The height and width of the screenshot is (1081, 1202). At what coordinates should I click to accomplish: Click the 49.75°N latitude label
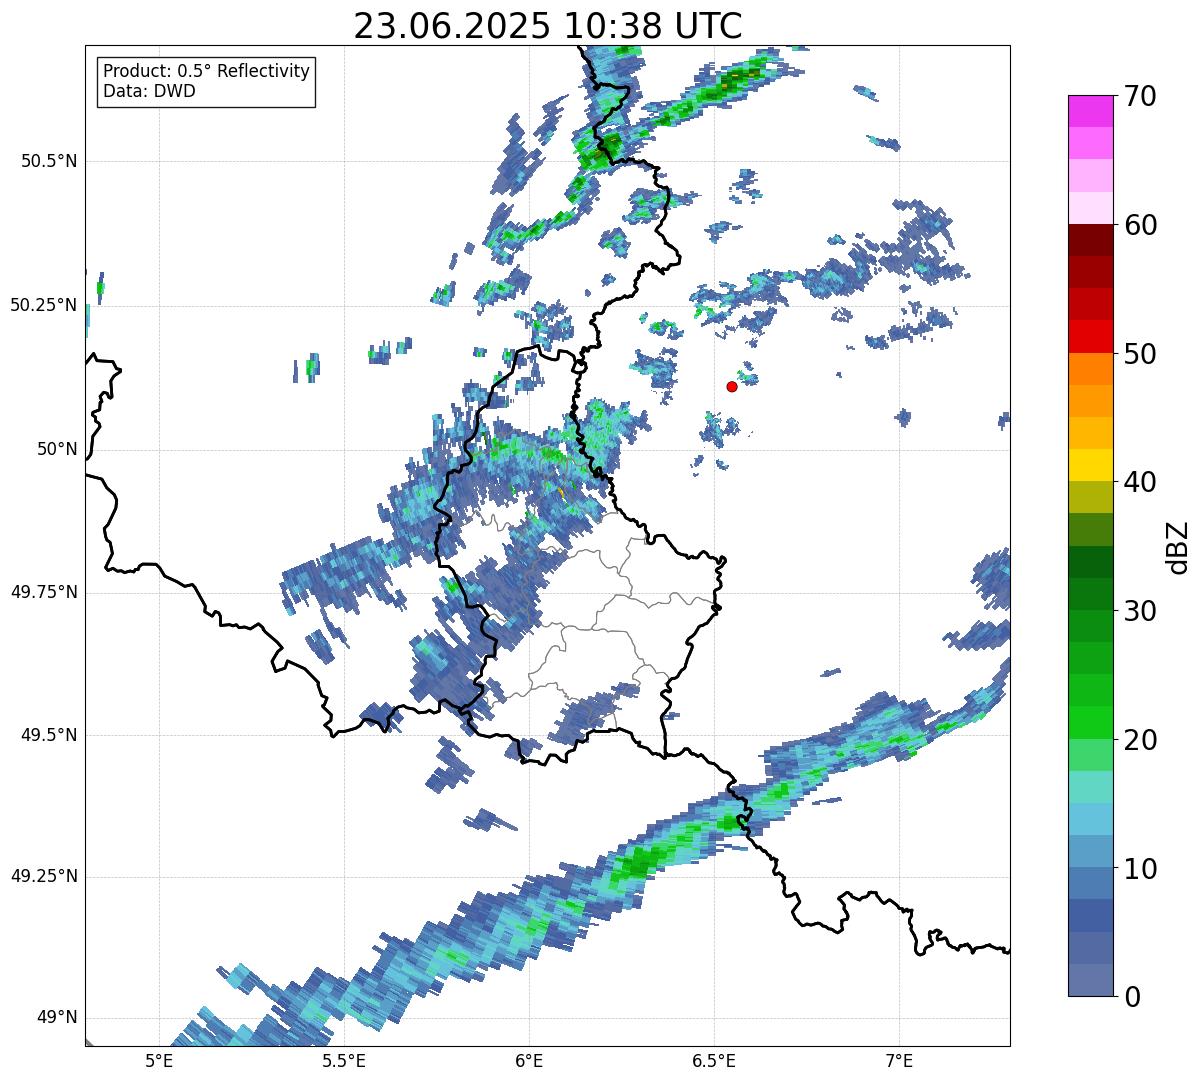click(44, 592)
